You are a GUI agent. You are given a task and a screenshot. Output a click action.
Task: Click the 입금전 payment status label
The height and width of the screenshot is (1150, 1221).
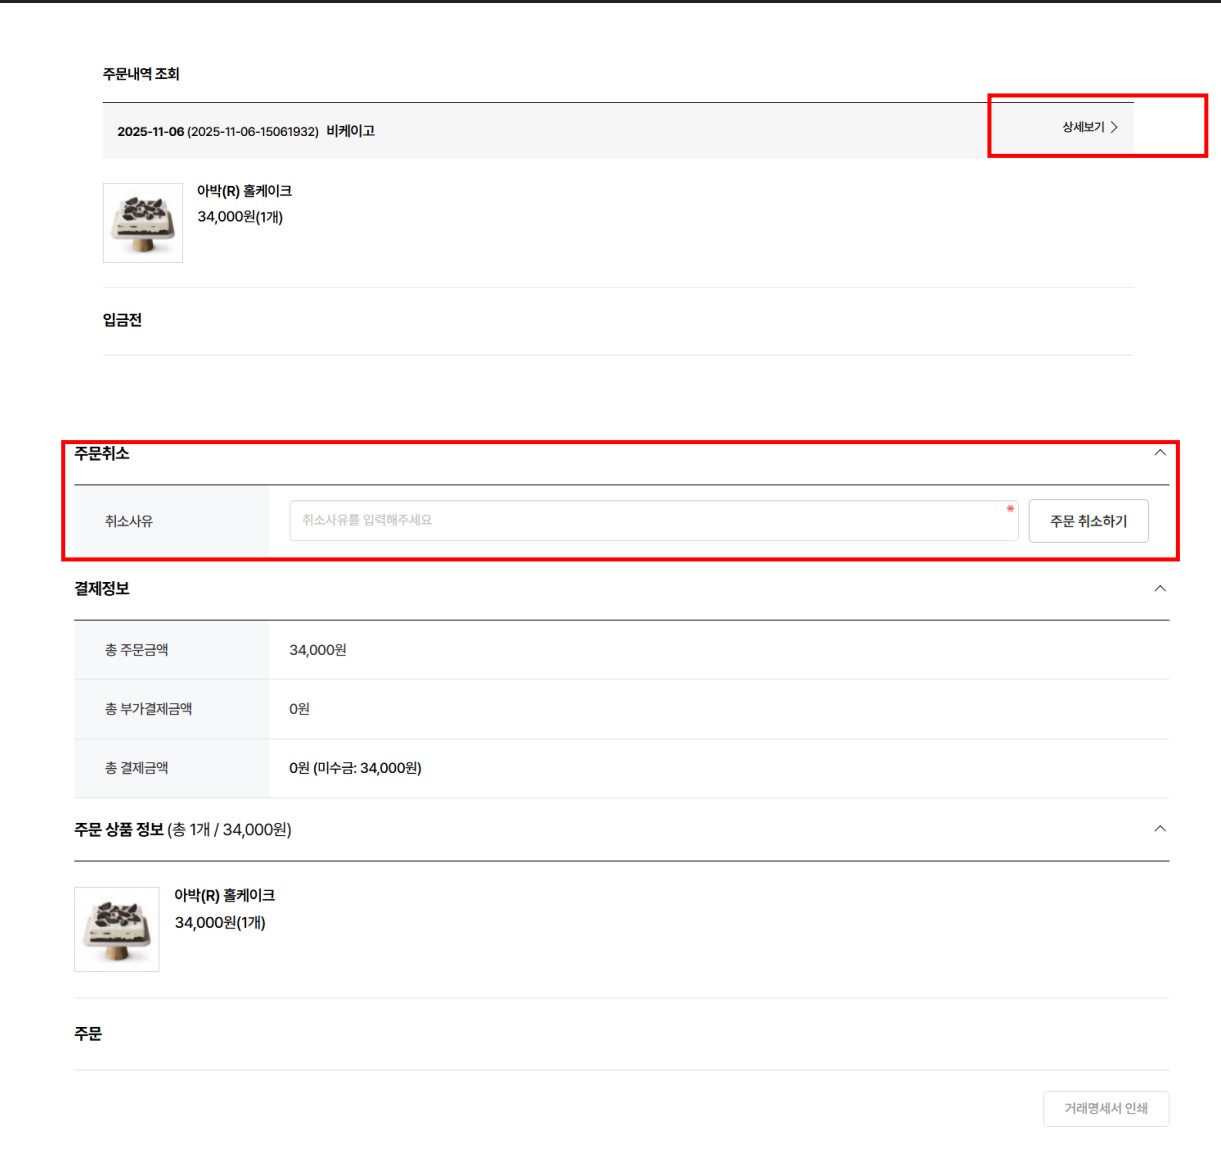122,320
